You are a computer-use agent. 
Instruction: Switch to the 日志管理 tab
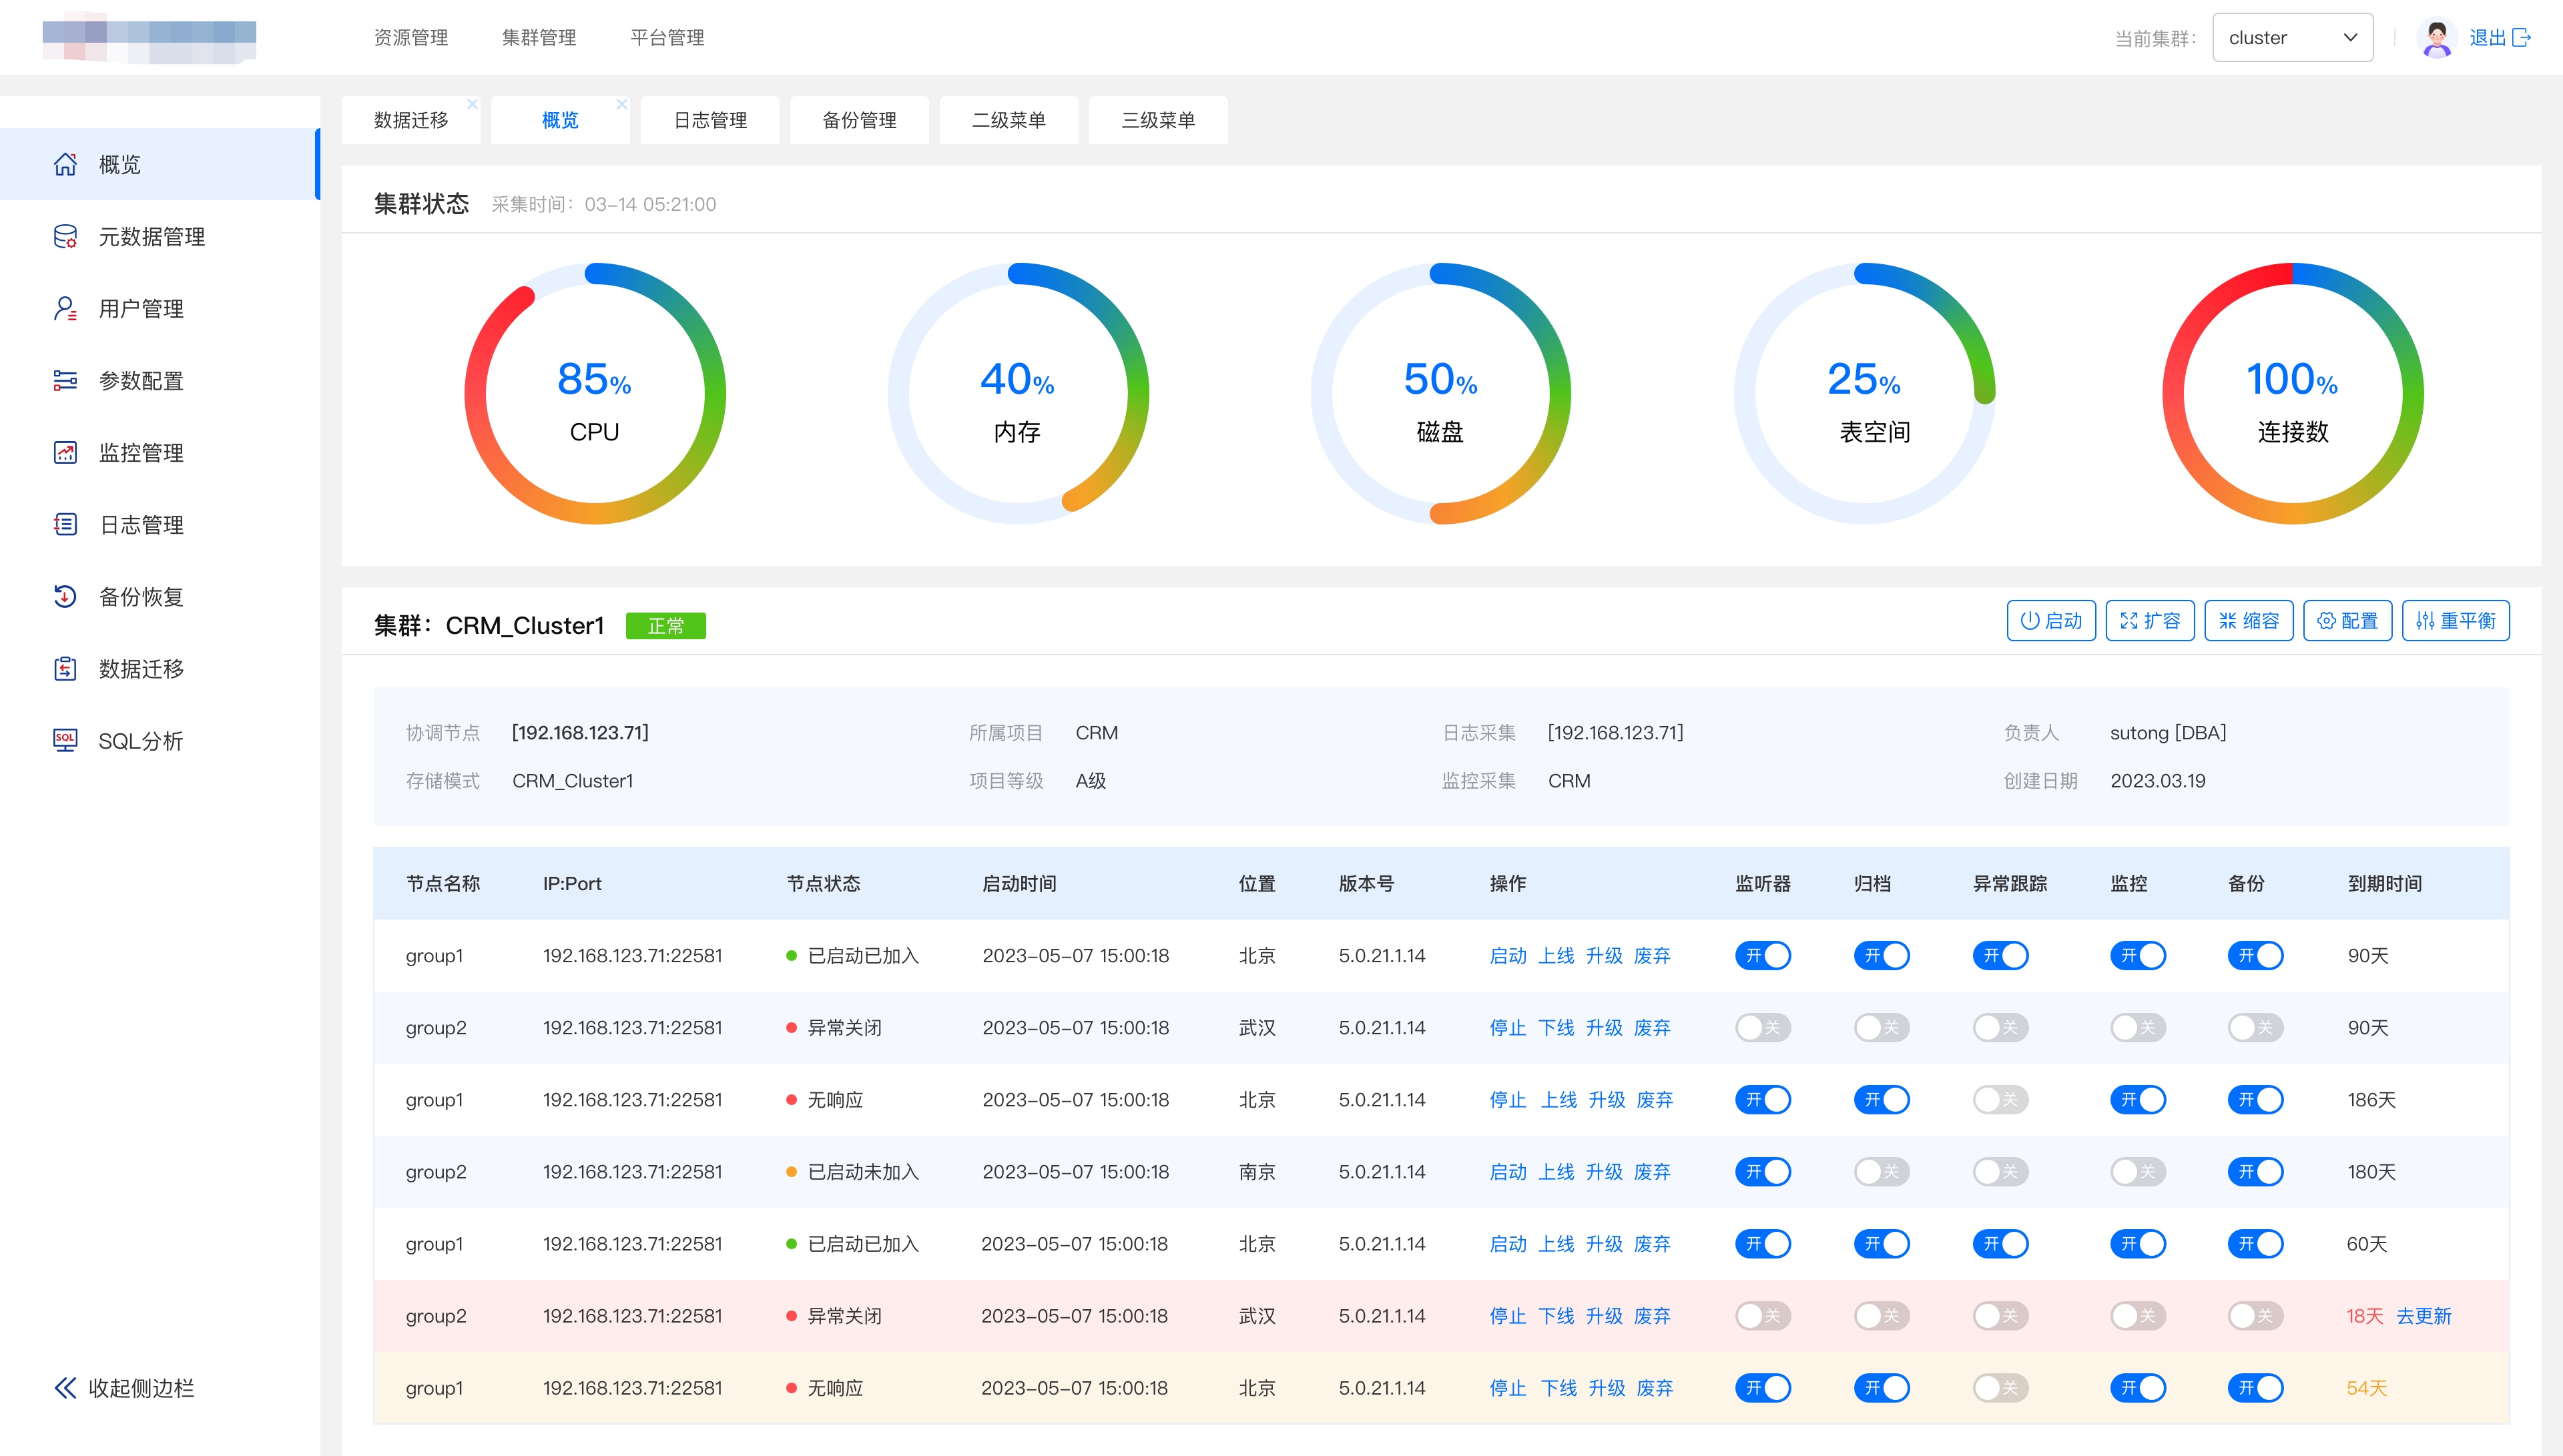[x=710, y=120]
